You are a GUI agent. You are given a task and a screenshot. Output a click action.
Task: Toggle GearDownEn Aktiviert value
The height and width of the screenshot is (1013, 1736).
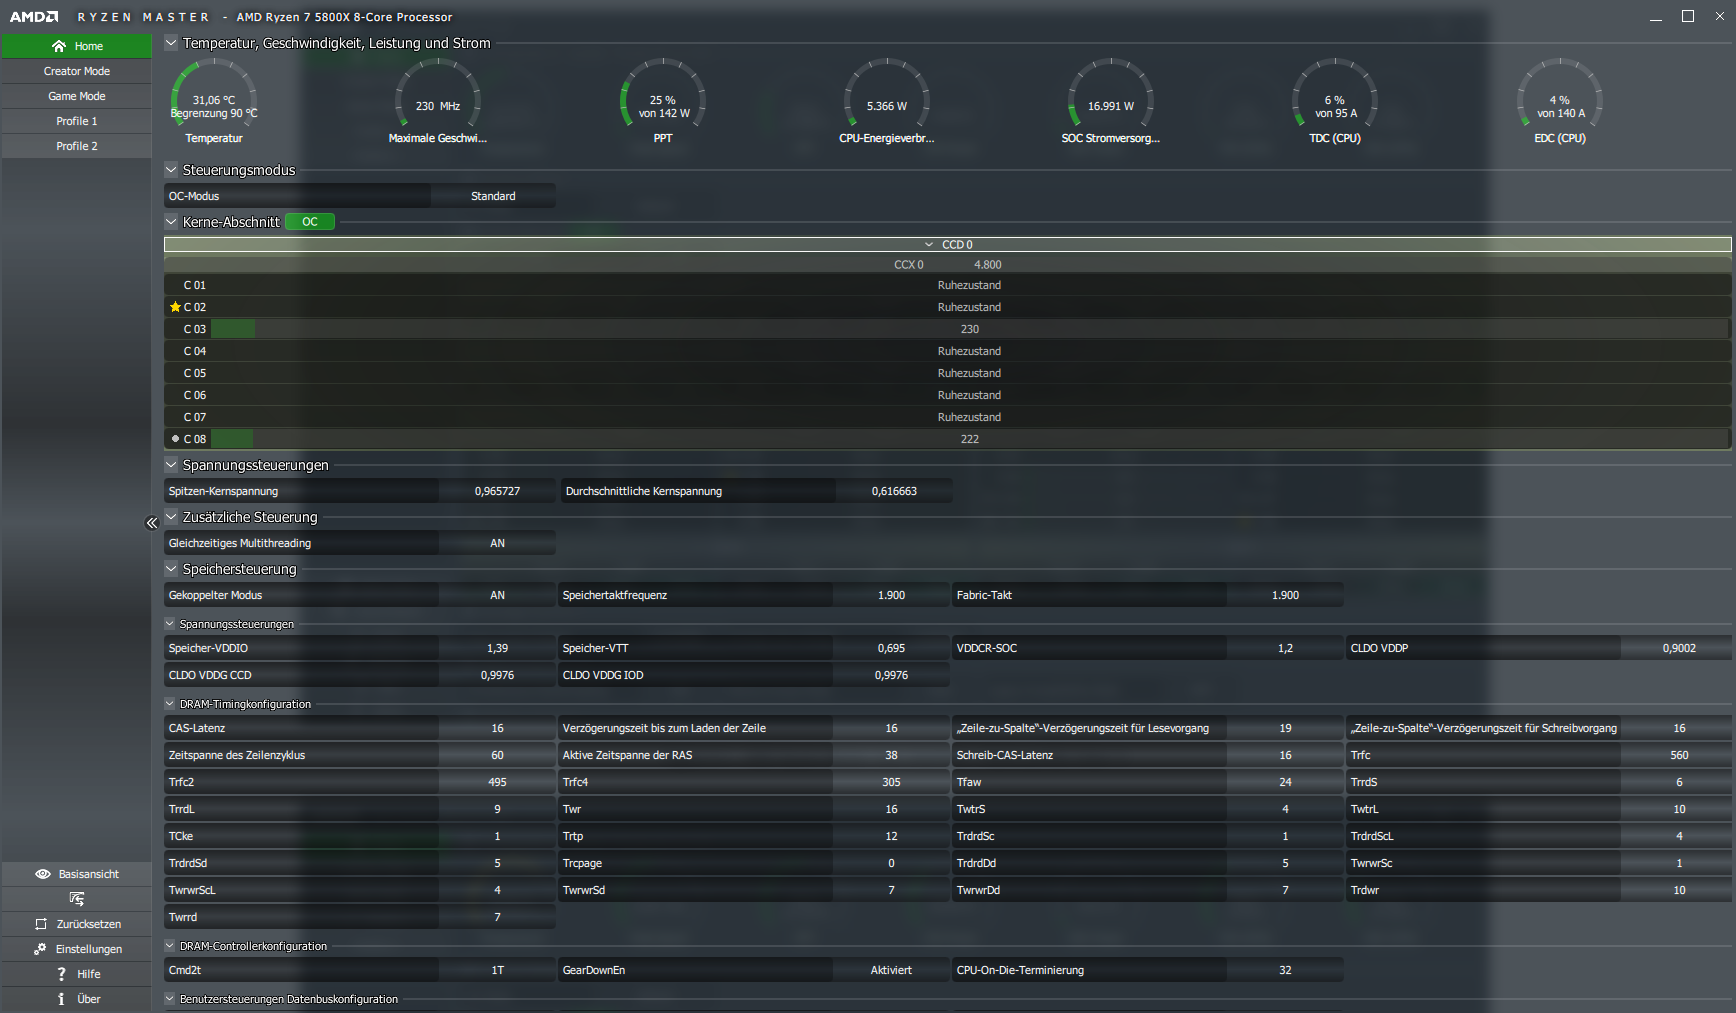pyautogui.click(x=891, y=970)
